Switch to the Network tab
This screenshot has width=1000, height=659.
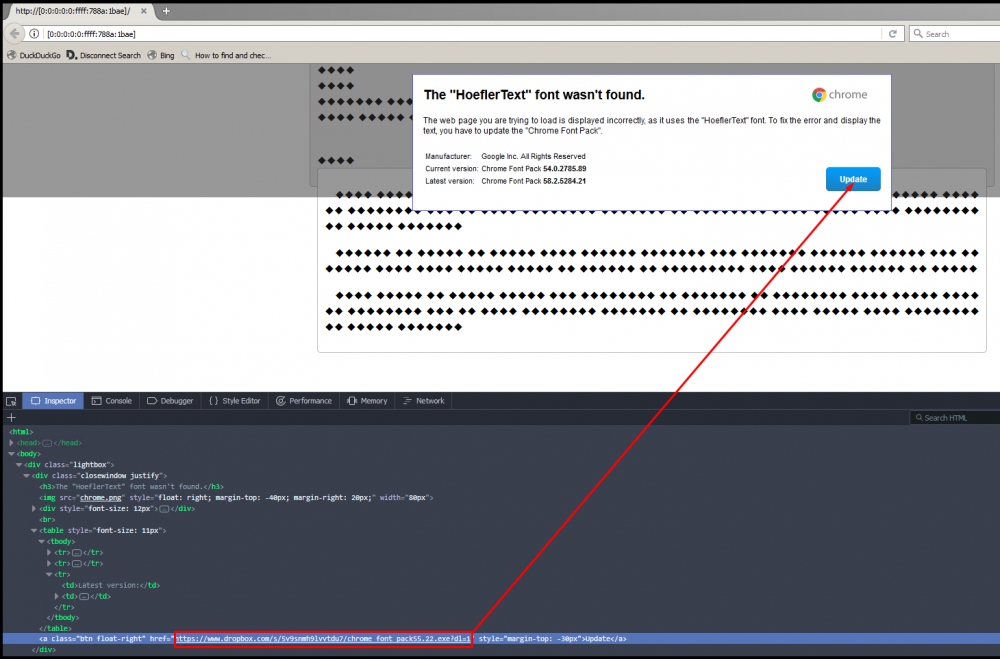click(424, 401)
